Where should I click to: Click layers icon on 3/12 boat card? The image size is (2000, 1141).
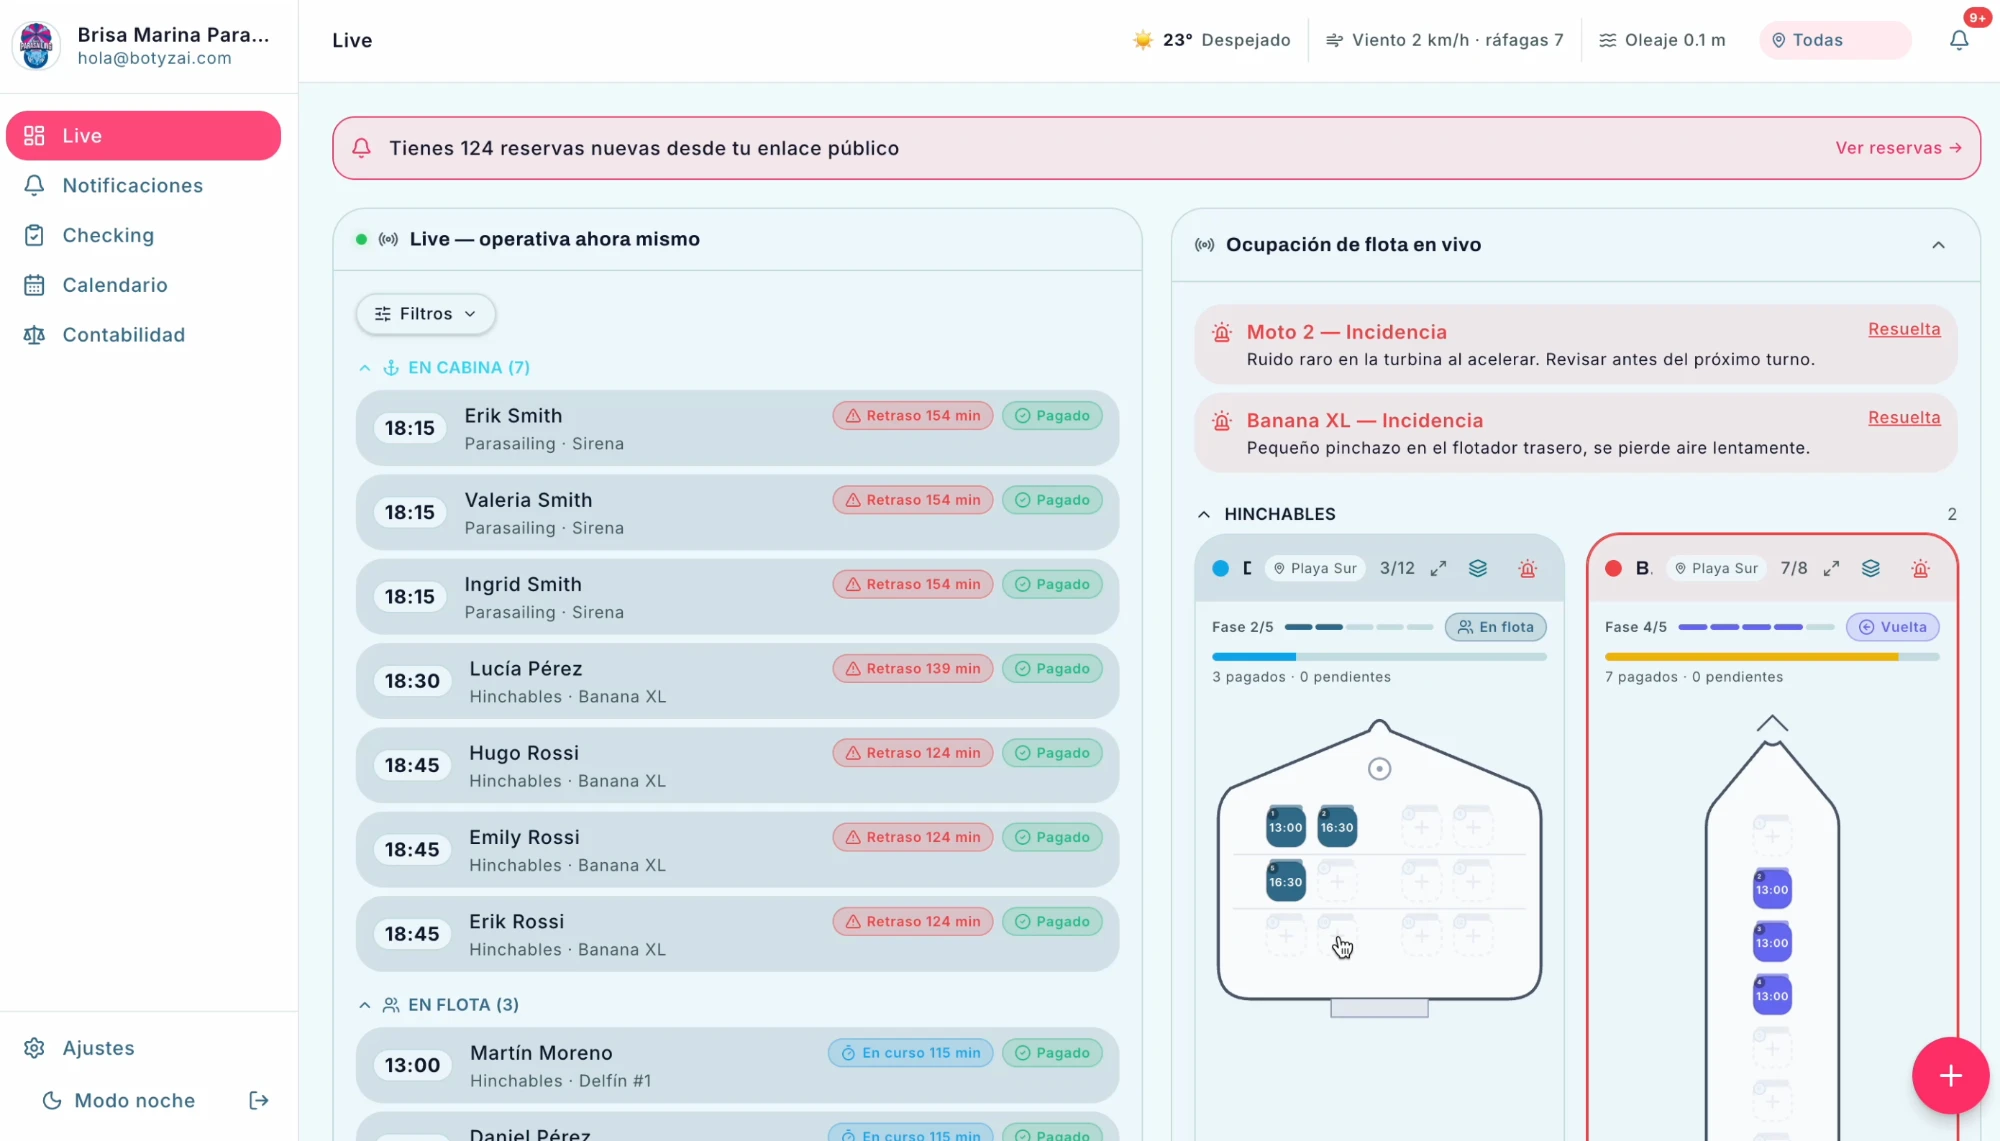[1477, 568]
